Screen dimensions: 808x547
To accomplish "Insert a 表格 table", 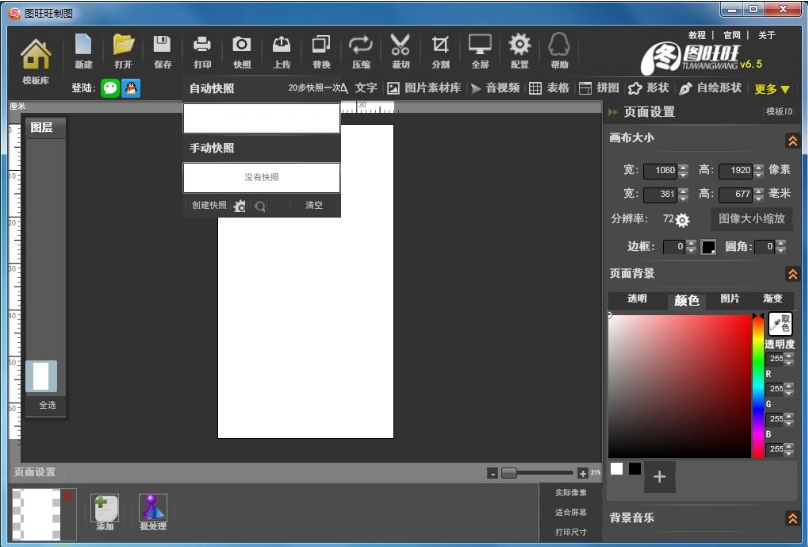I will [549, 88].
